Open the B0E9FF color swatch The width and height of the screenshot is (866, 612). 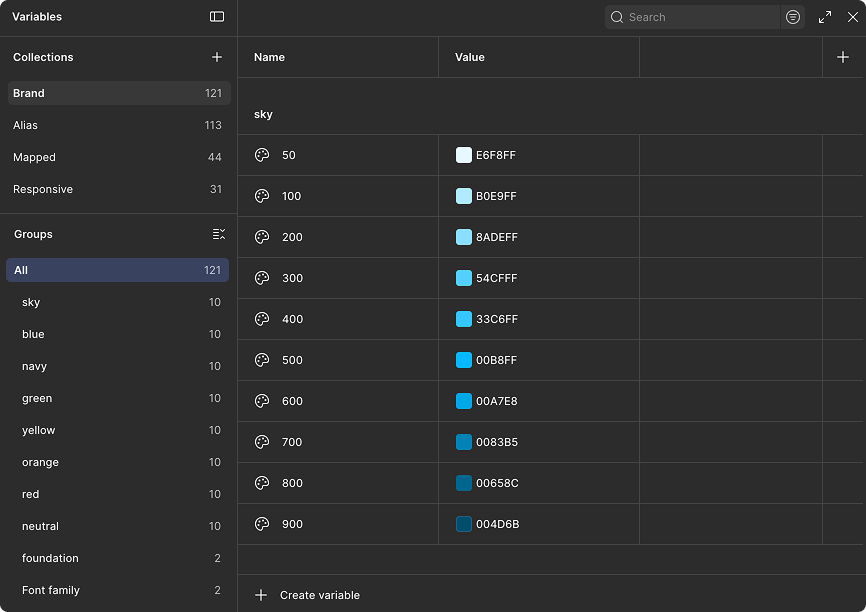(463, 196)
